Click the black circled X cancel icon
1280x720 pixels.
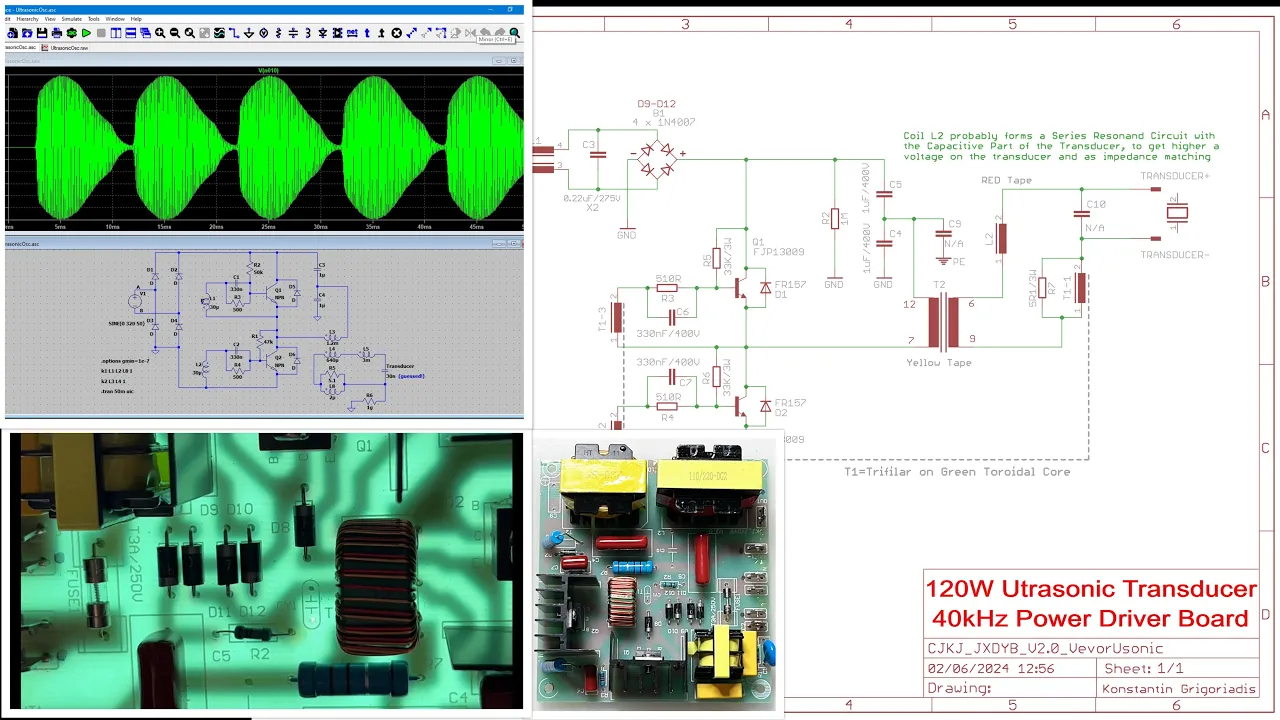click(x=397, y=33)
